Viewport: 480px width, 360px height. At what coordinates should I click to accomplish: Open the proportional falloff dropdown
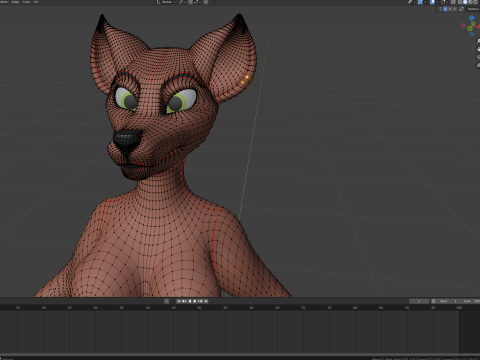coord(213,2)
